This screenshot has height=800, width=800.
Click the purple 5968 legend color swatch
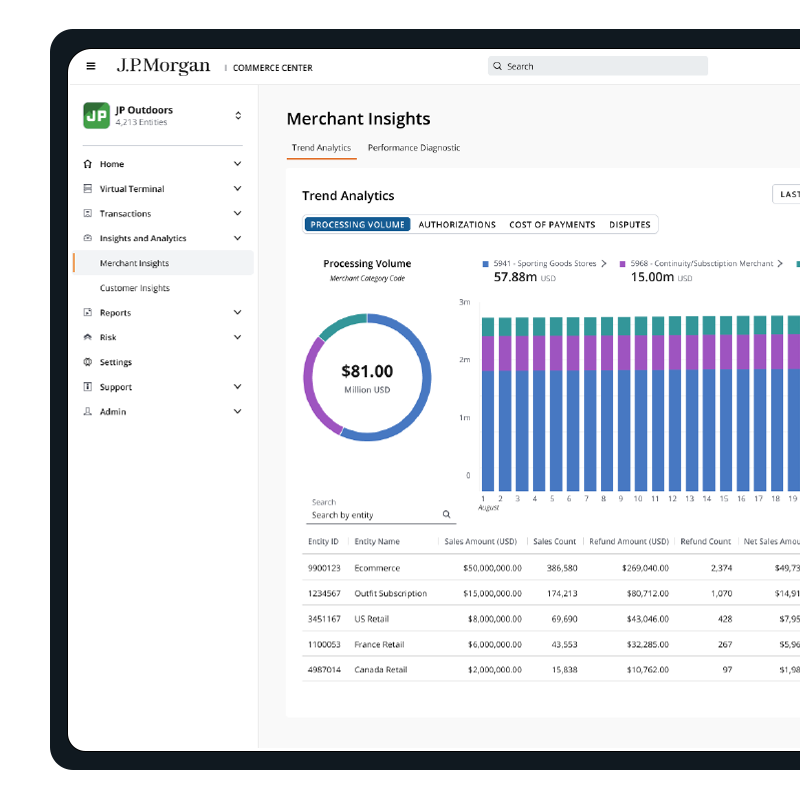tap(622, 264)
